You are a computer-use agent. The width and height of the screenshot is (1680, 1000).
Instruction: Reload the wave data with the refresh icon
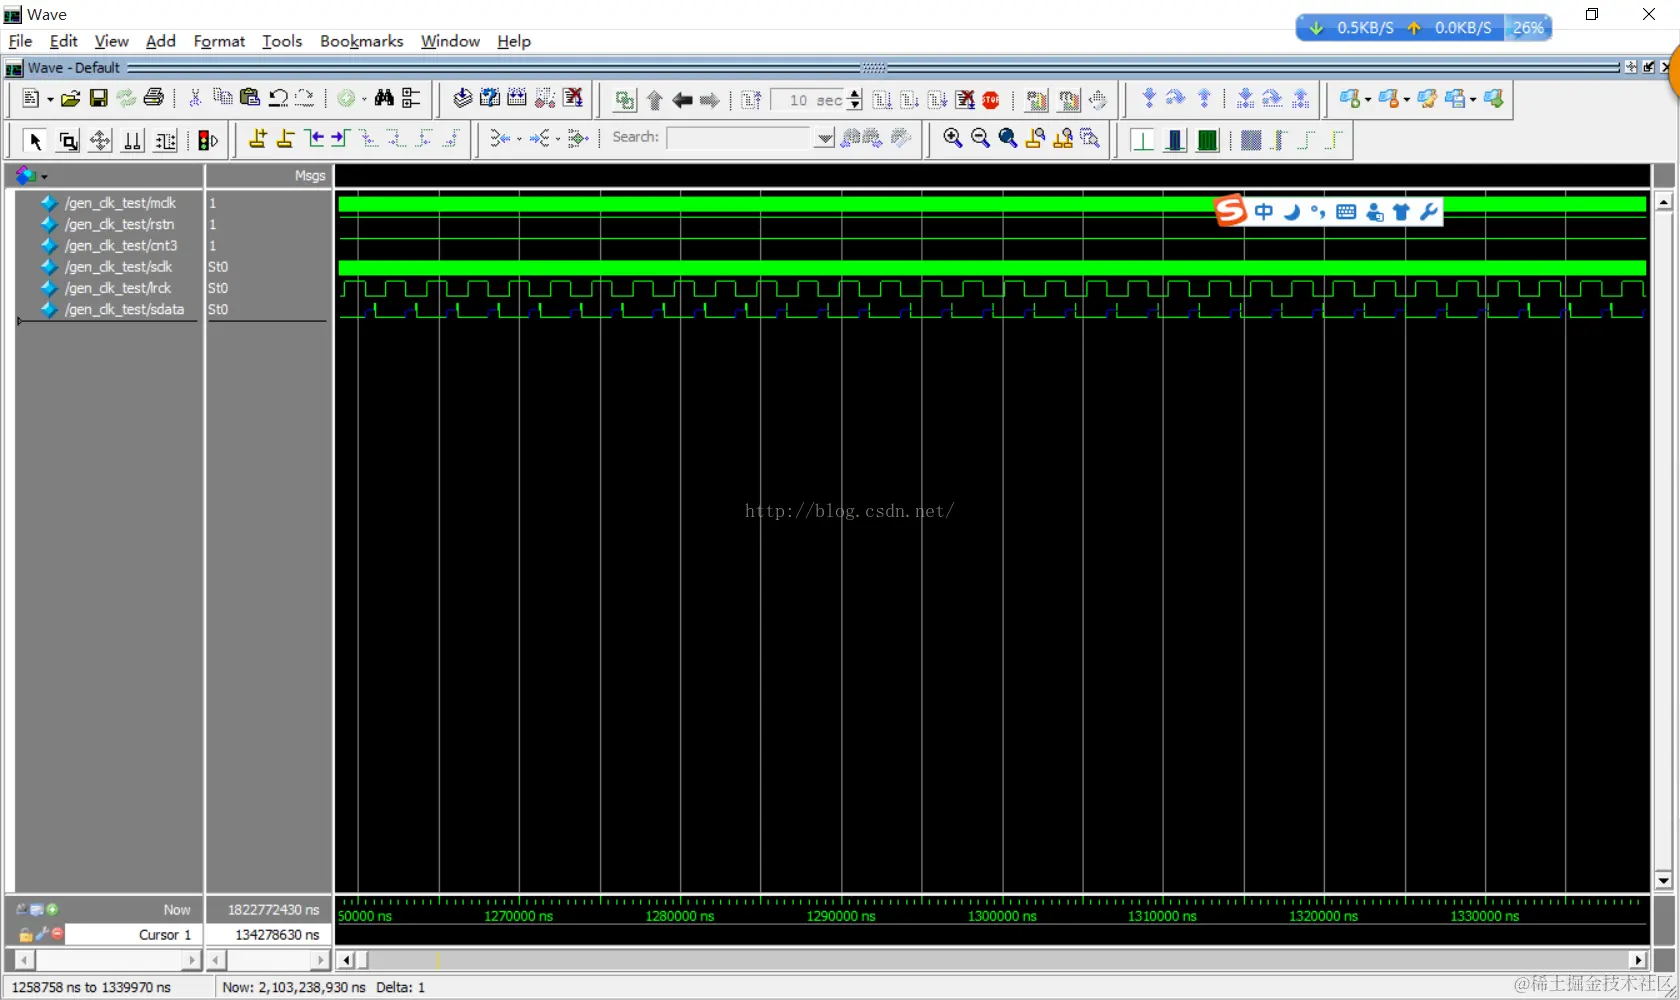point(126,98)
